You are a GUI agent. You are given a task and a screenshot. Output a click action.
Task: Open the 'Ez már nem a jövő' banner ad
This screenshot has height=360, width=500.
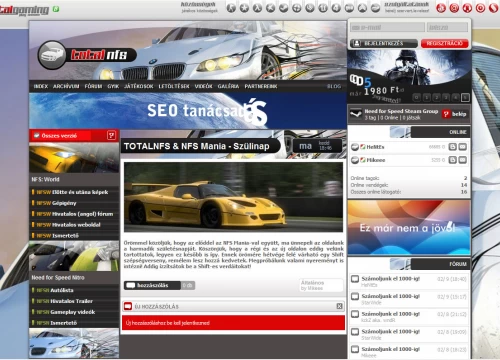(409, 228)
